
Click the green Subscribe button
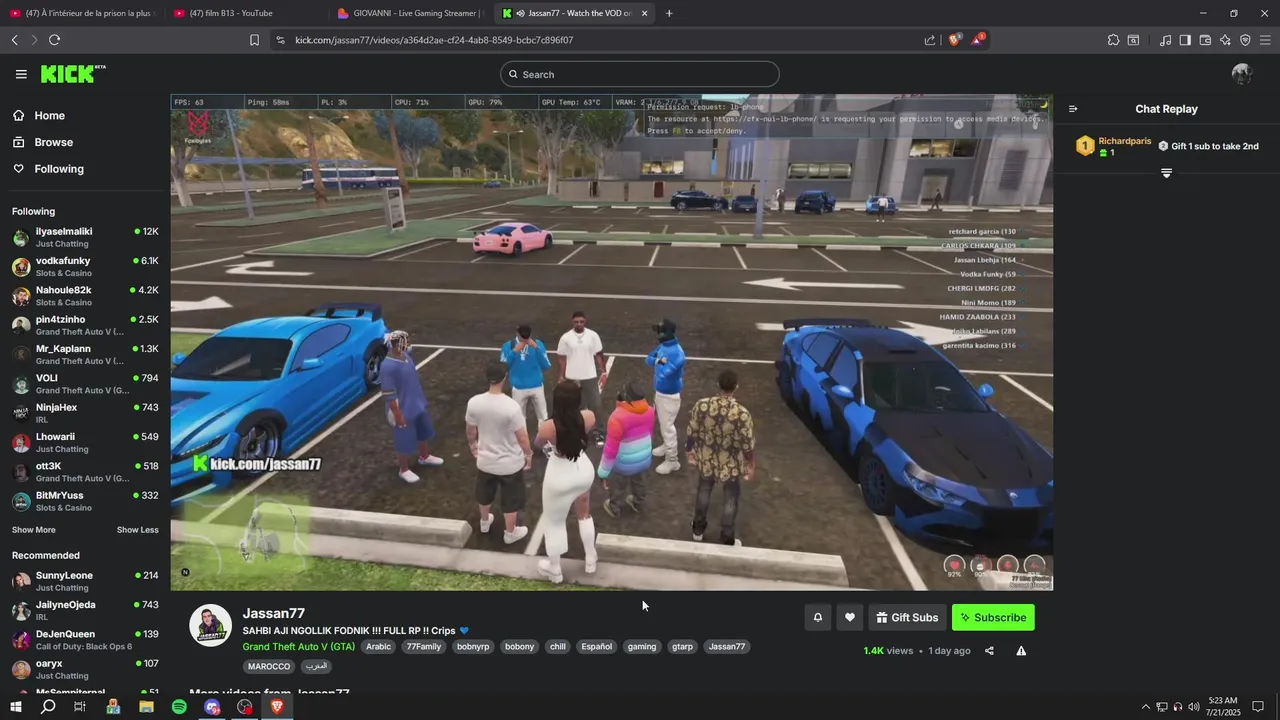(x=993, y=617)
